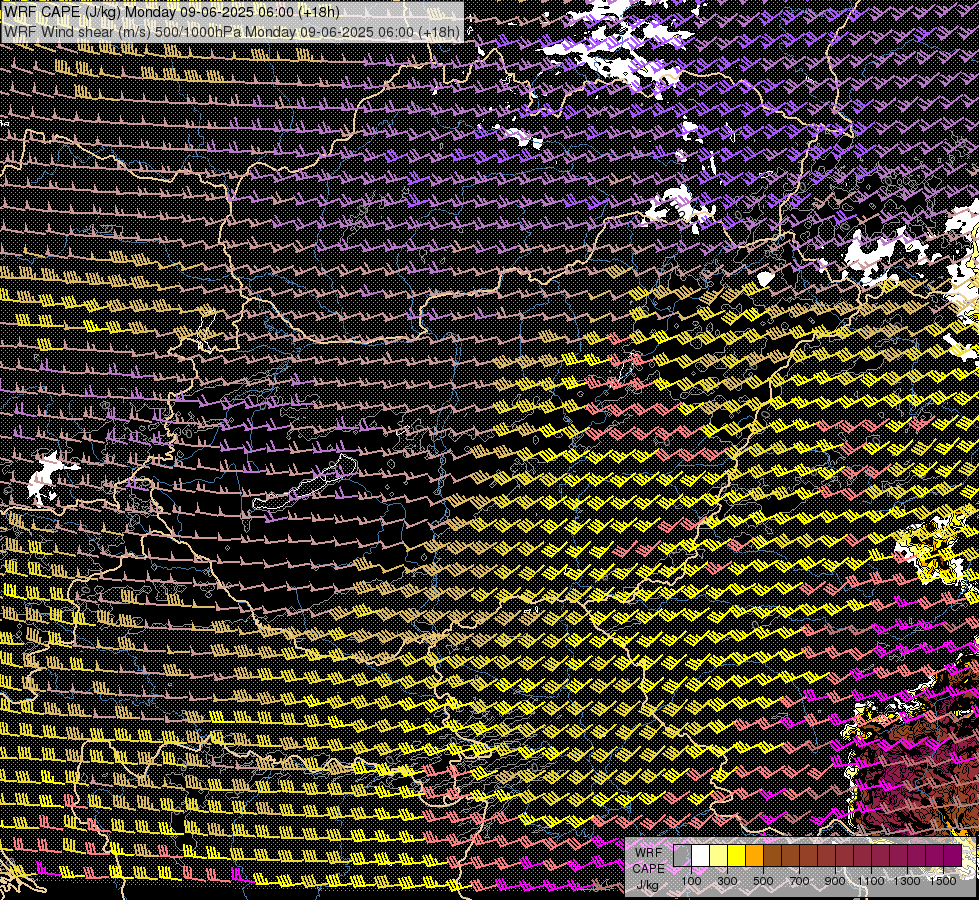Select the gray swatch in the CAPE legend

[682, 855]
